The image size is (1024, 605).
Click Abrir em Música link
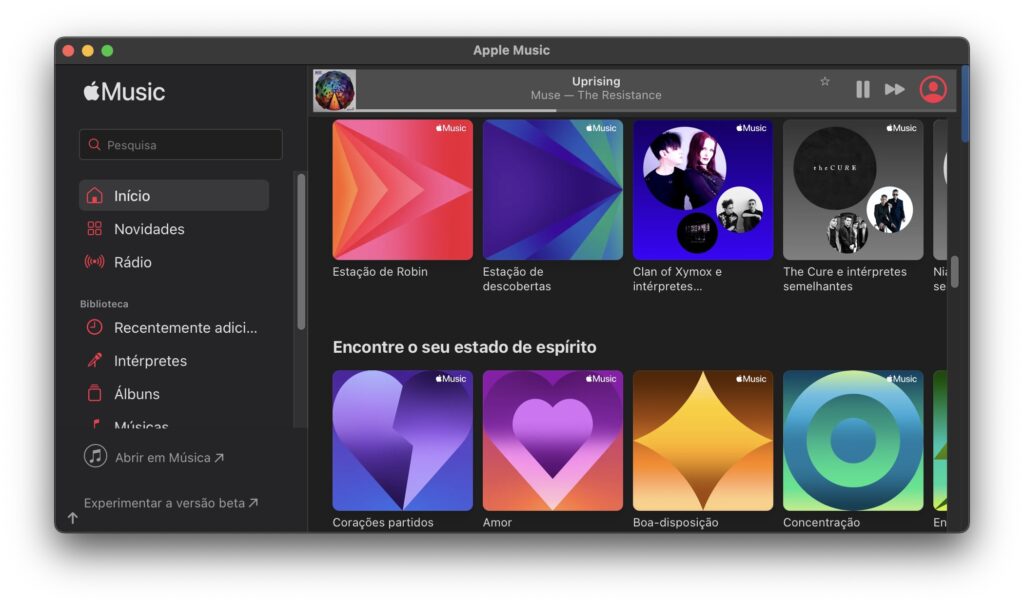170,457
